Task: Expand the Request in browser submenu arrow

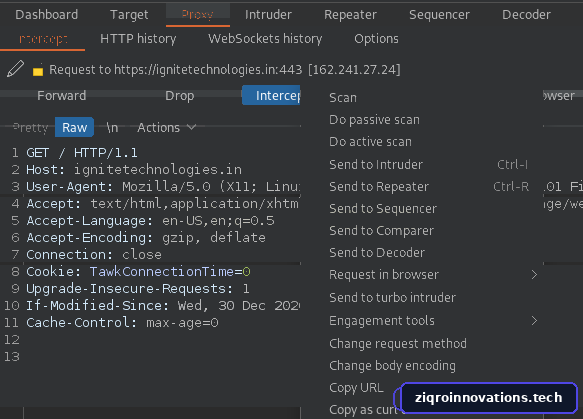Action: (x=534, y=275)
